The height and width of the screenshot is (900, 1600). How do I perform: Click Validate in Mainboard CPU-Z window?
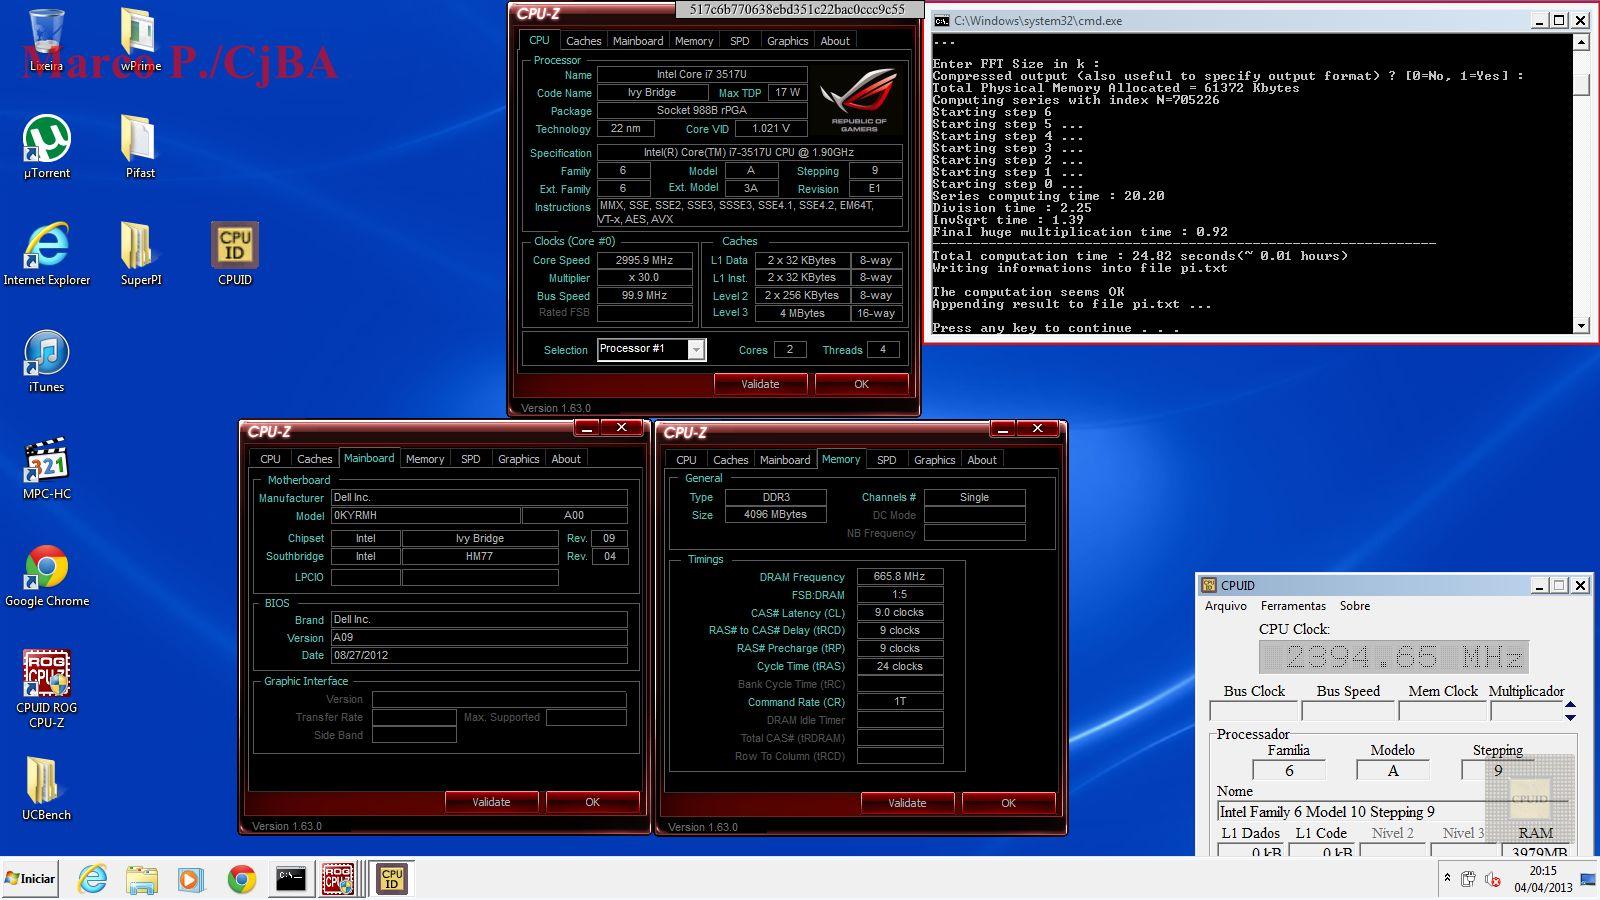(x=491, y=802)
